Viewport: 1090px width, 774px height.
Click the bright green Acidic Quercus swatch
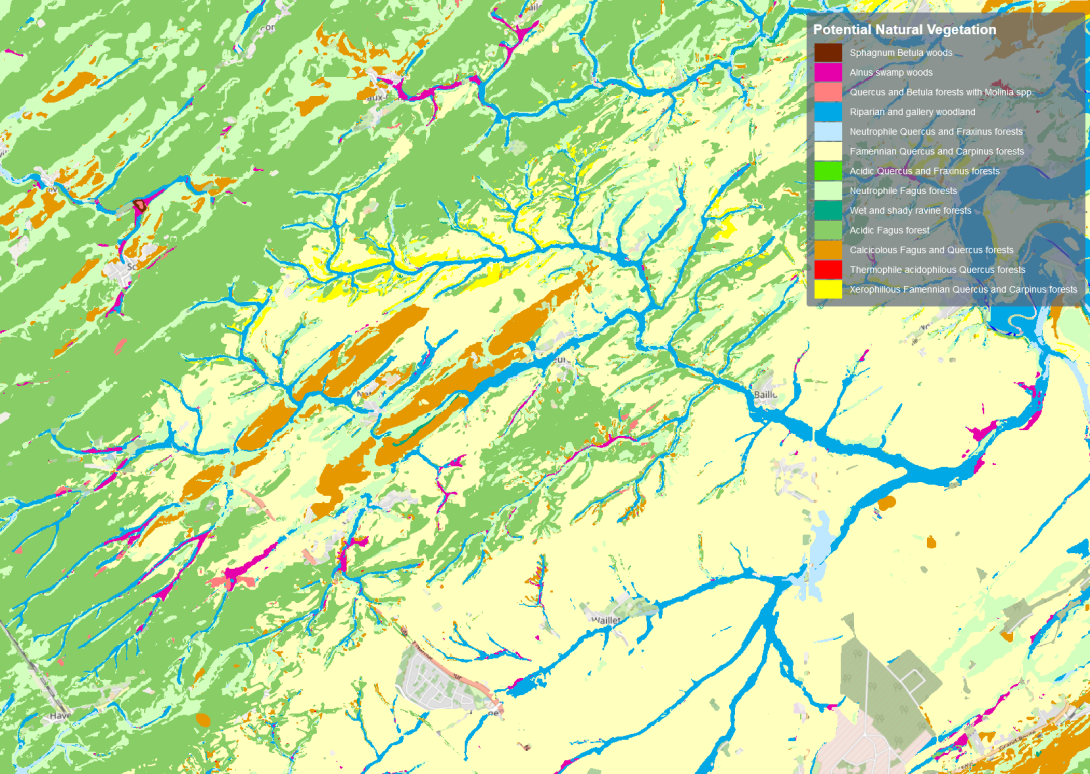point(830,170)
